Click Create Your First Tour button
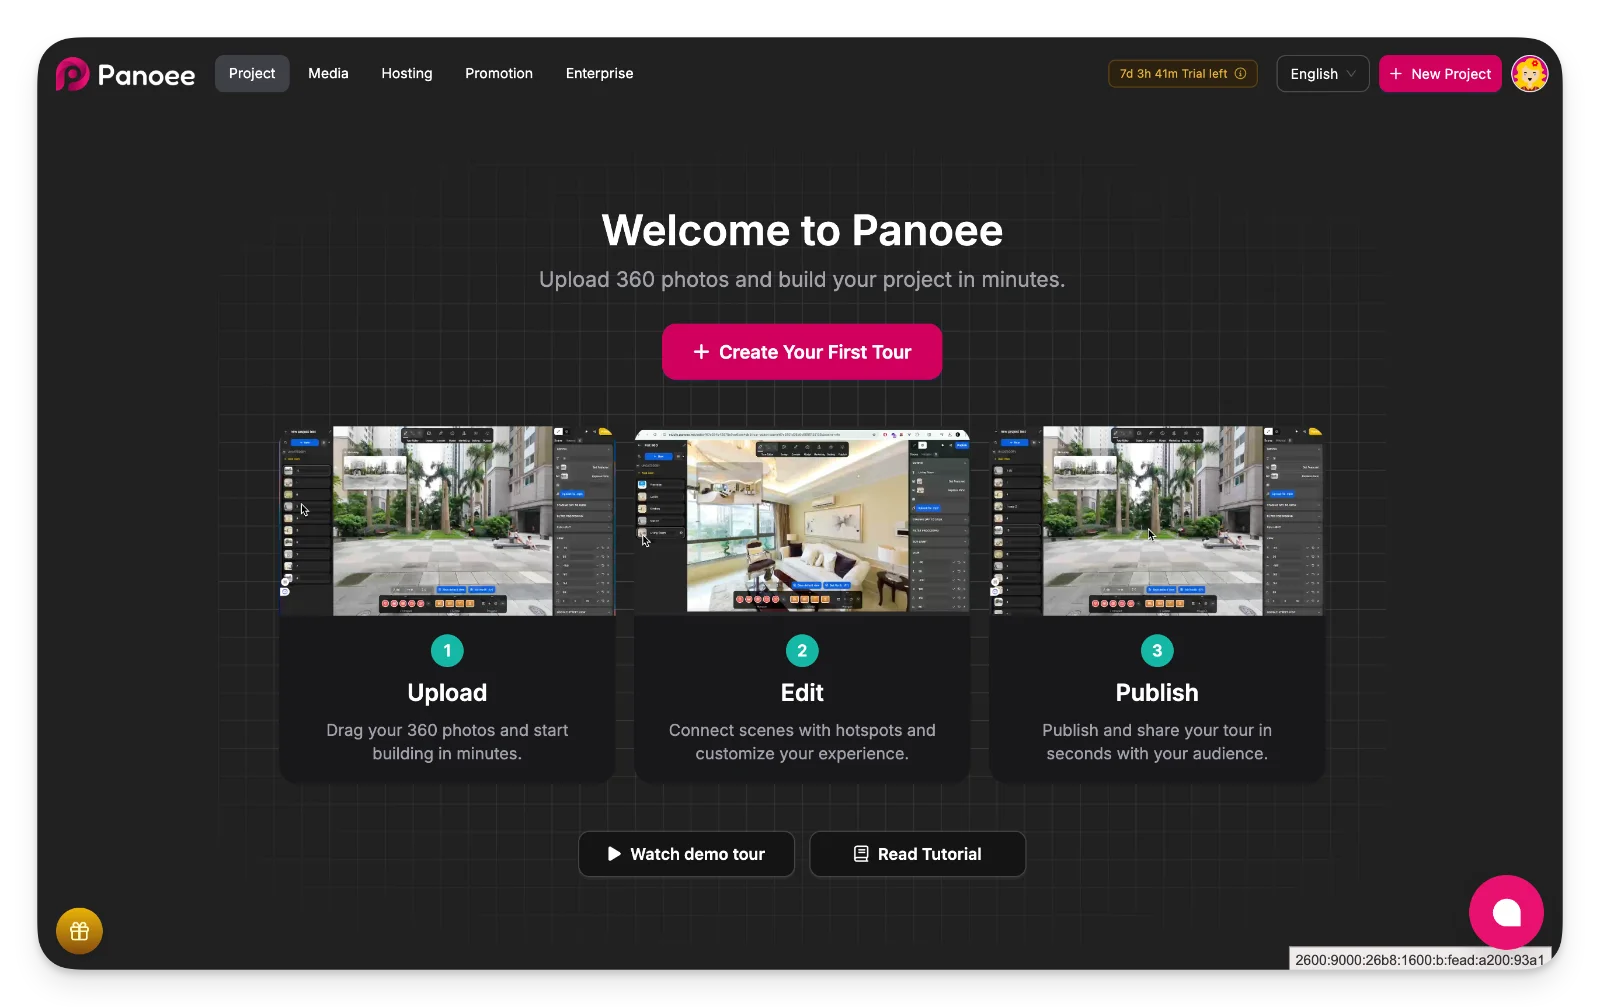Screen dimensions: 1600x1007 coord(802,352)
